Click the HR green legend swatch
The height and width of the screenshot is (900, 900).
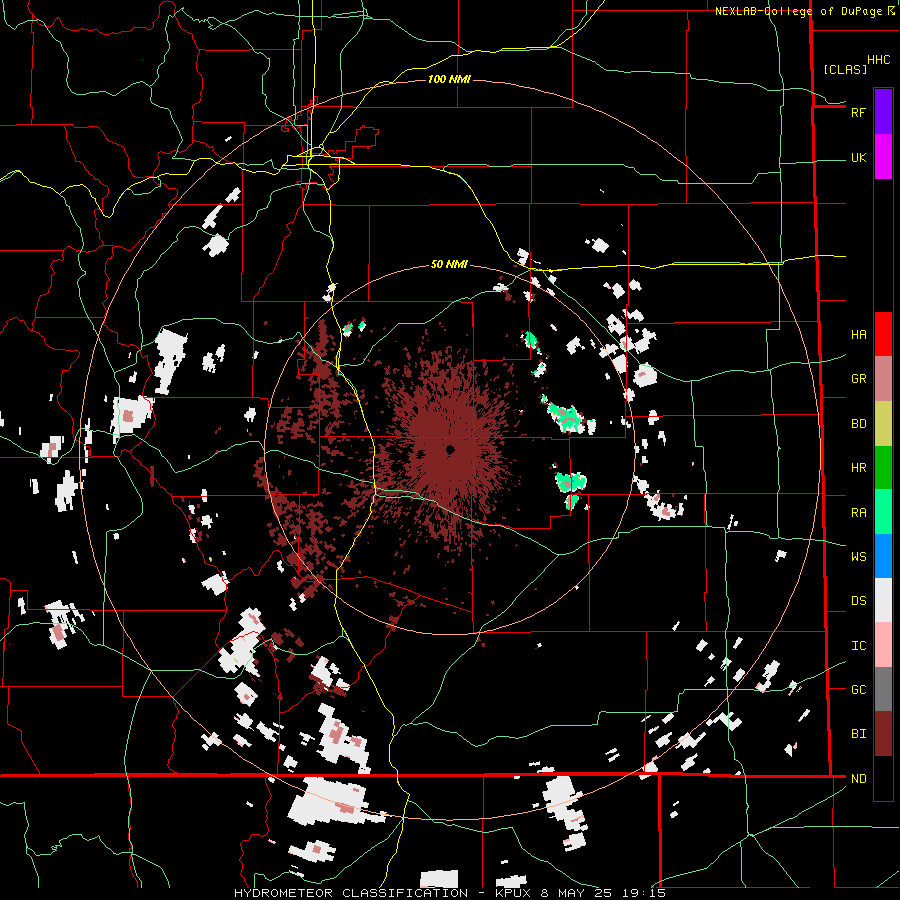coord(883,468)
